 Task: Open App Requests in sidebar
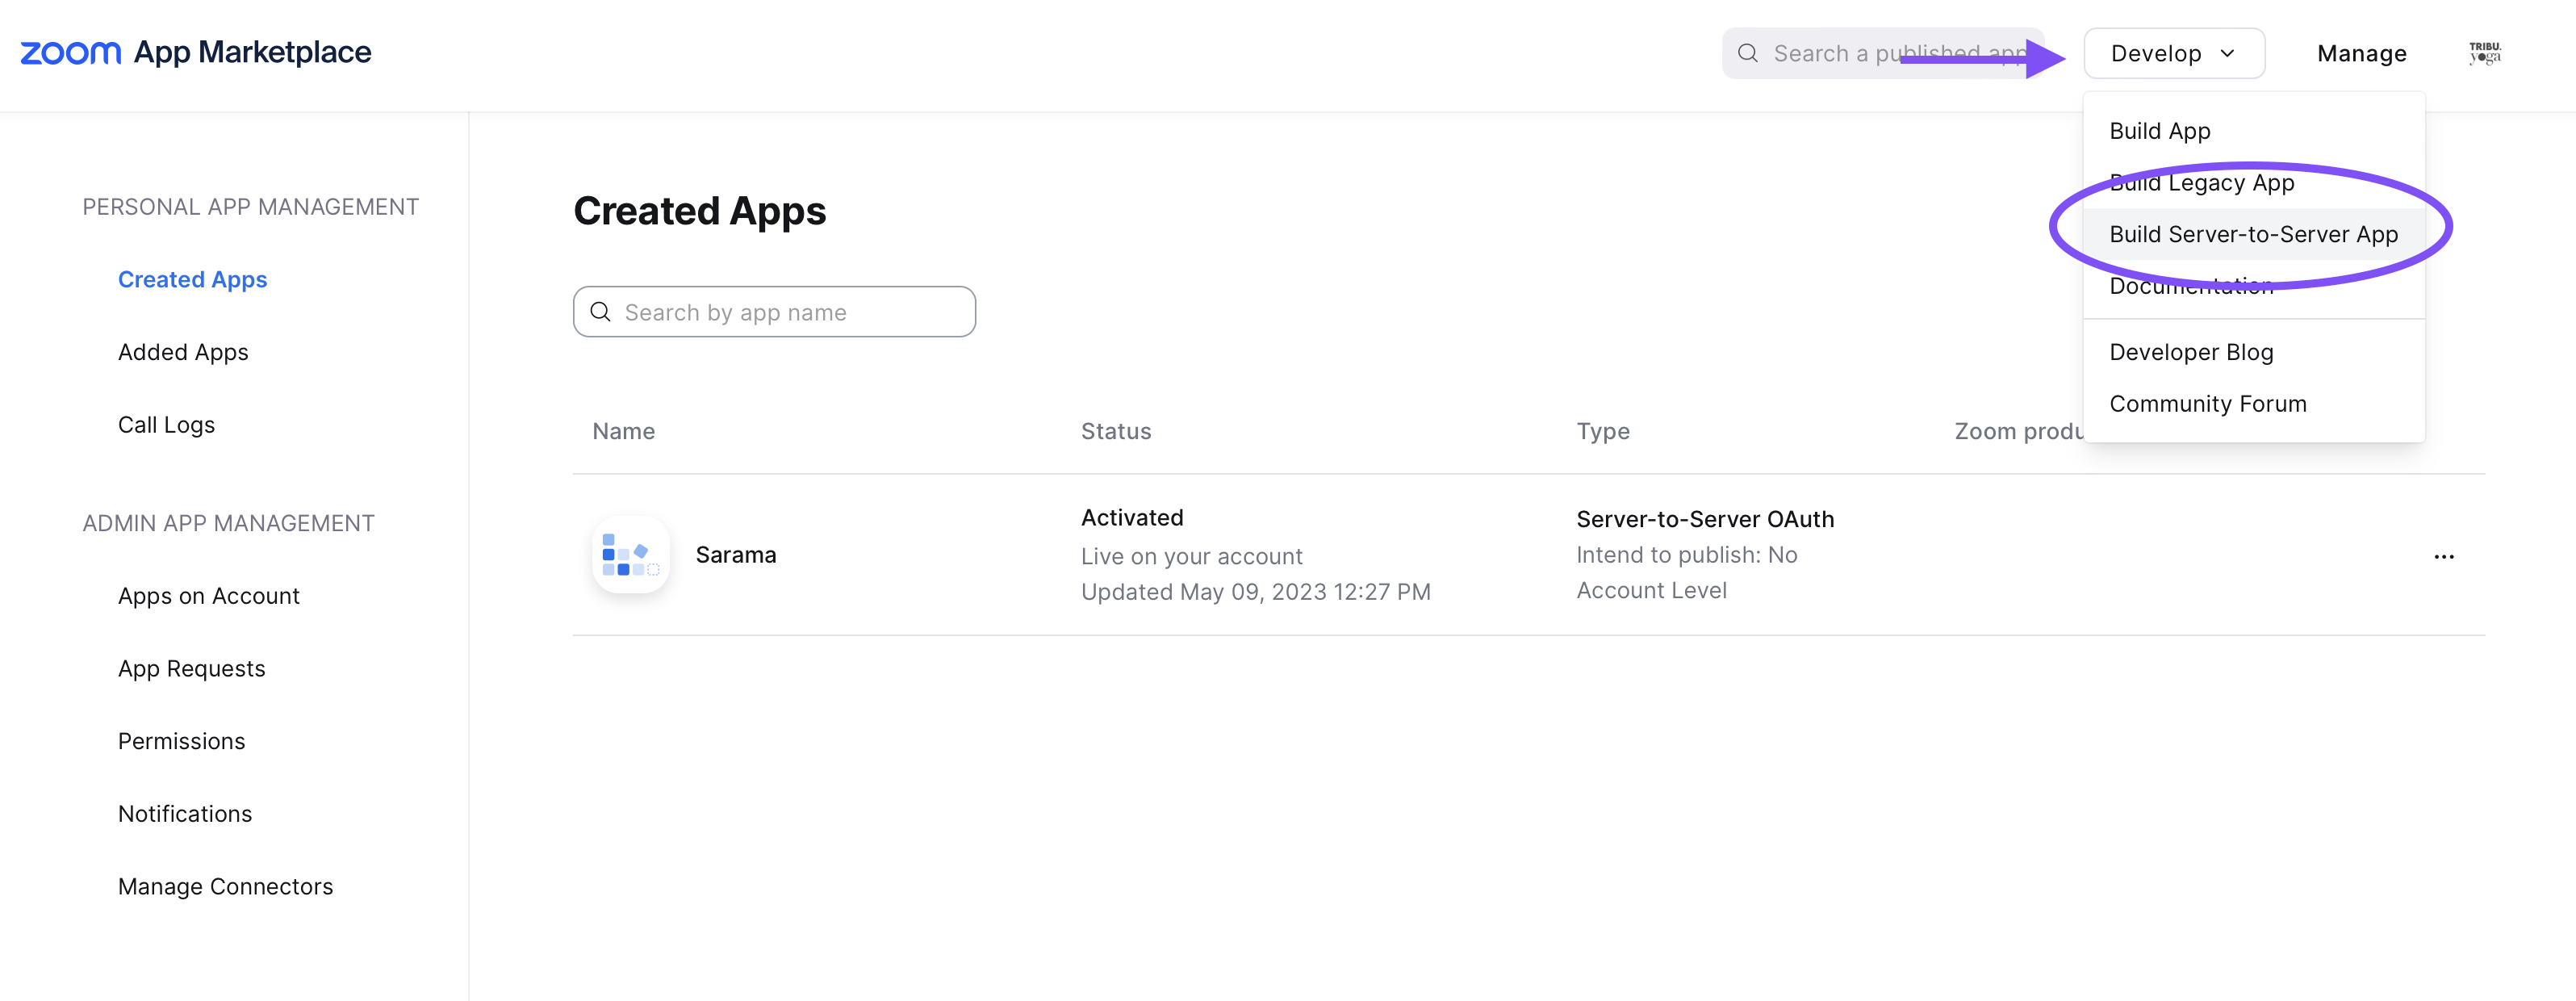191,669
